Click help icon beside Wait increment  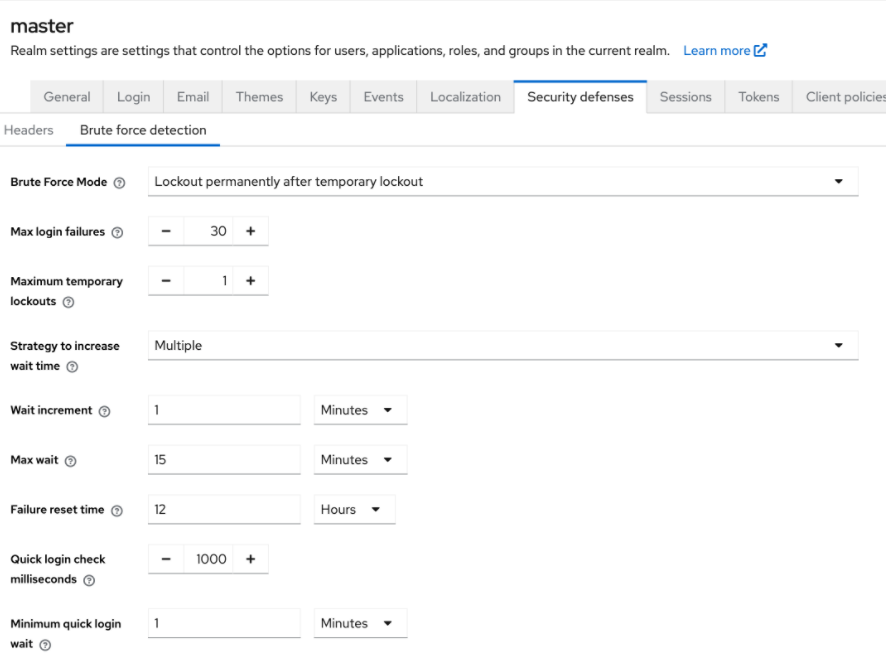pyautogui.click(x=105, y=411)
